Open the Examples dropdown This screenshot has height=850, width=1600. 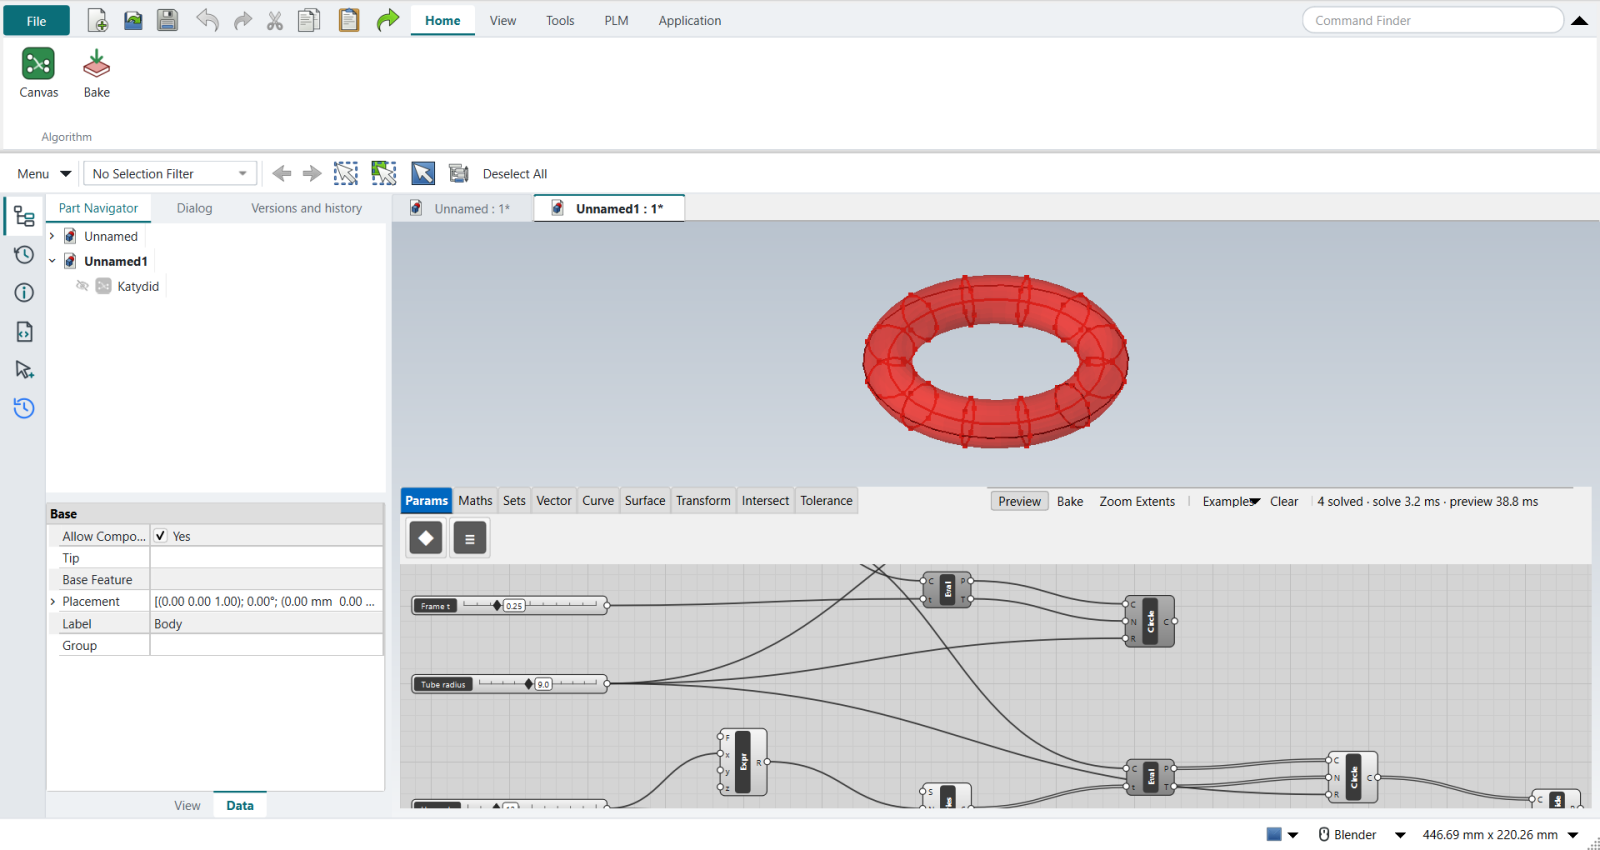pyautogui.click(x=1231, y=502)
